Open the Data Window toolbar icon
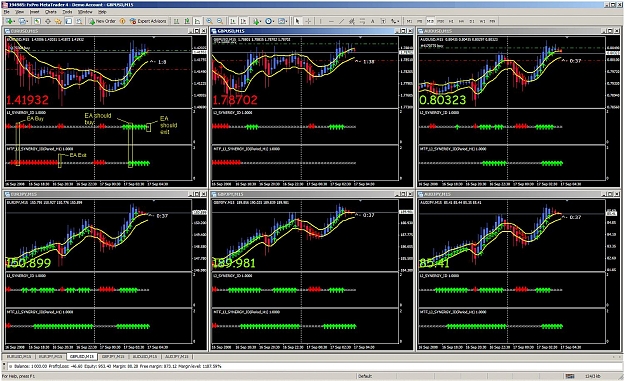 pos(47,21)
